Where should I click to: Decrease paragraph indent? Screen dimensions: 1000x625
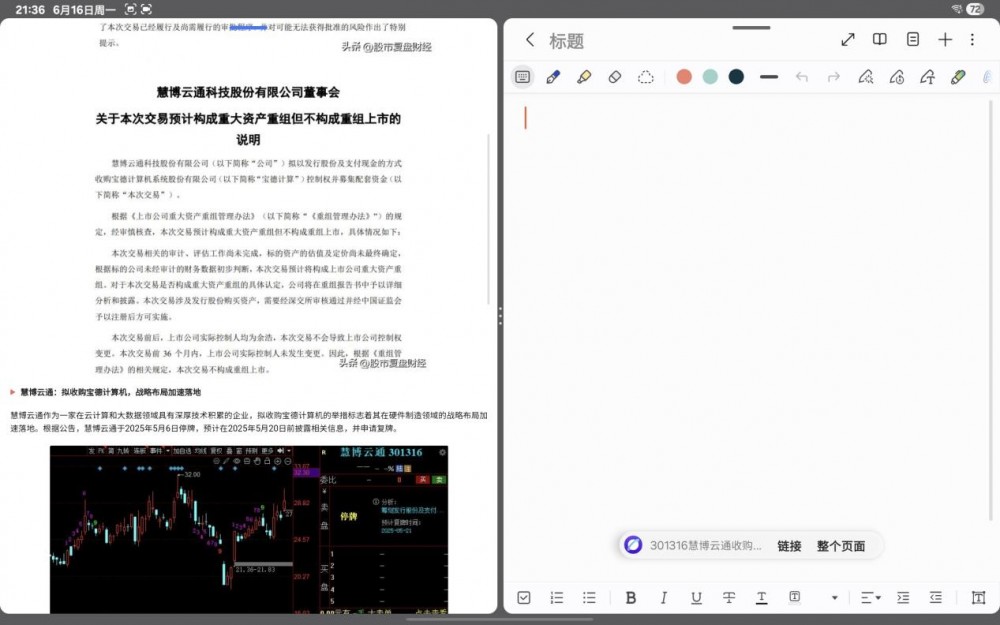pyautogui.click(x=936, y=598)
